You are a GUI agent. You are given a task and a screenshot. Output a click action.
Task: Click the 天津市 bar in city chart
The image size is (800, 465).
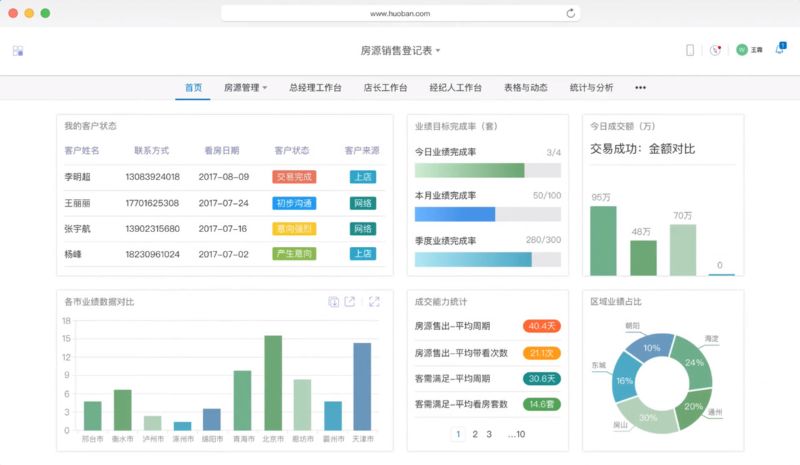coord(362,386)
